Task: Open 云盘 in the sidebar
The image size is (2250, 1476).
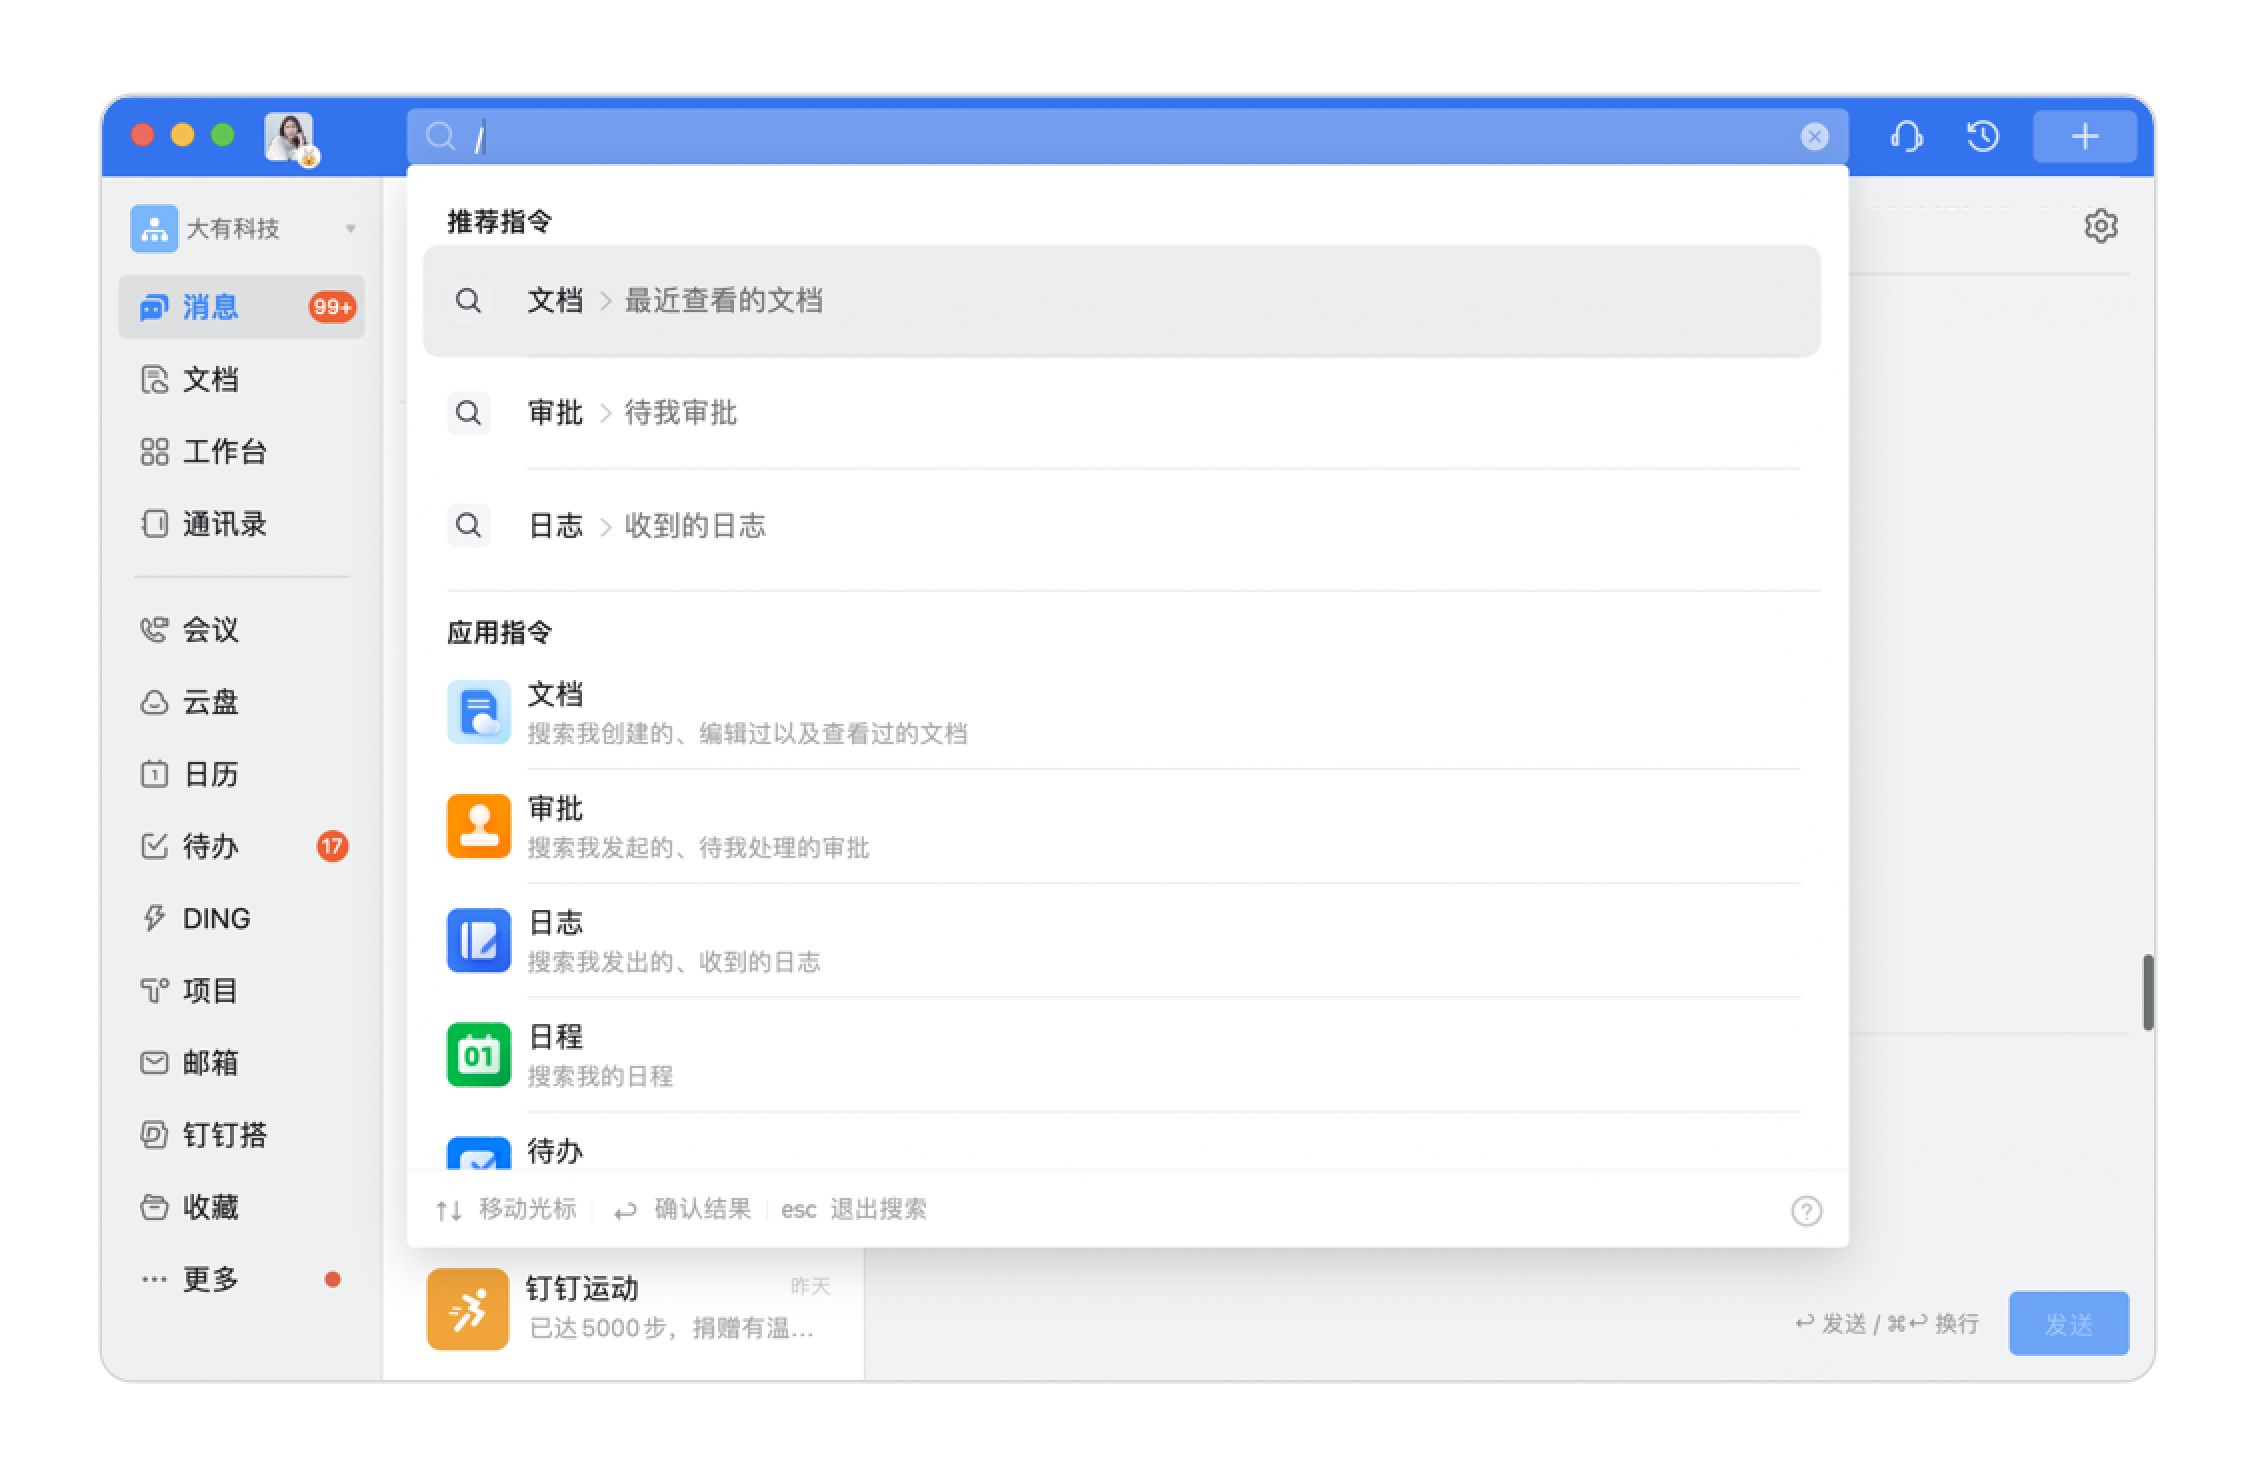Action: [242, 702]
